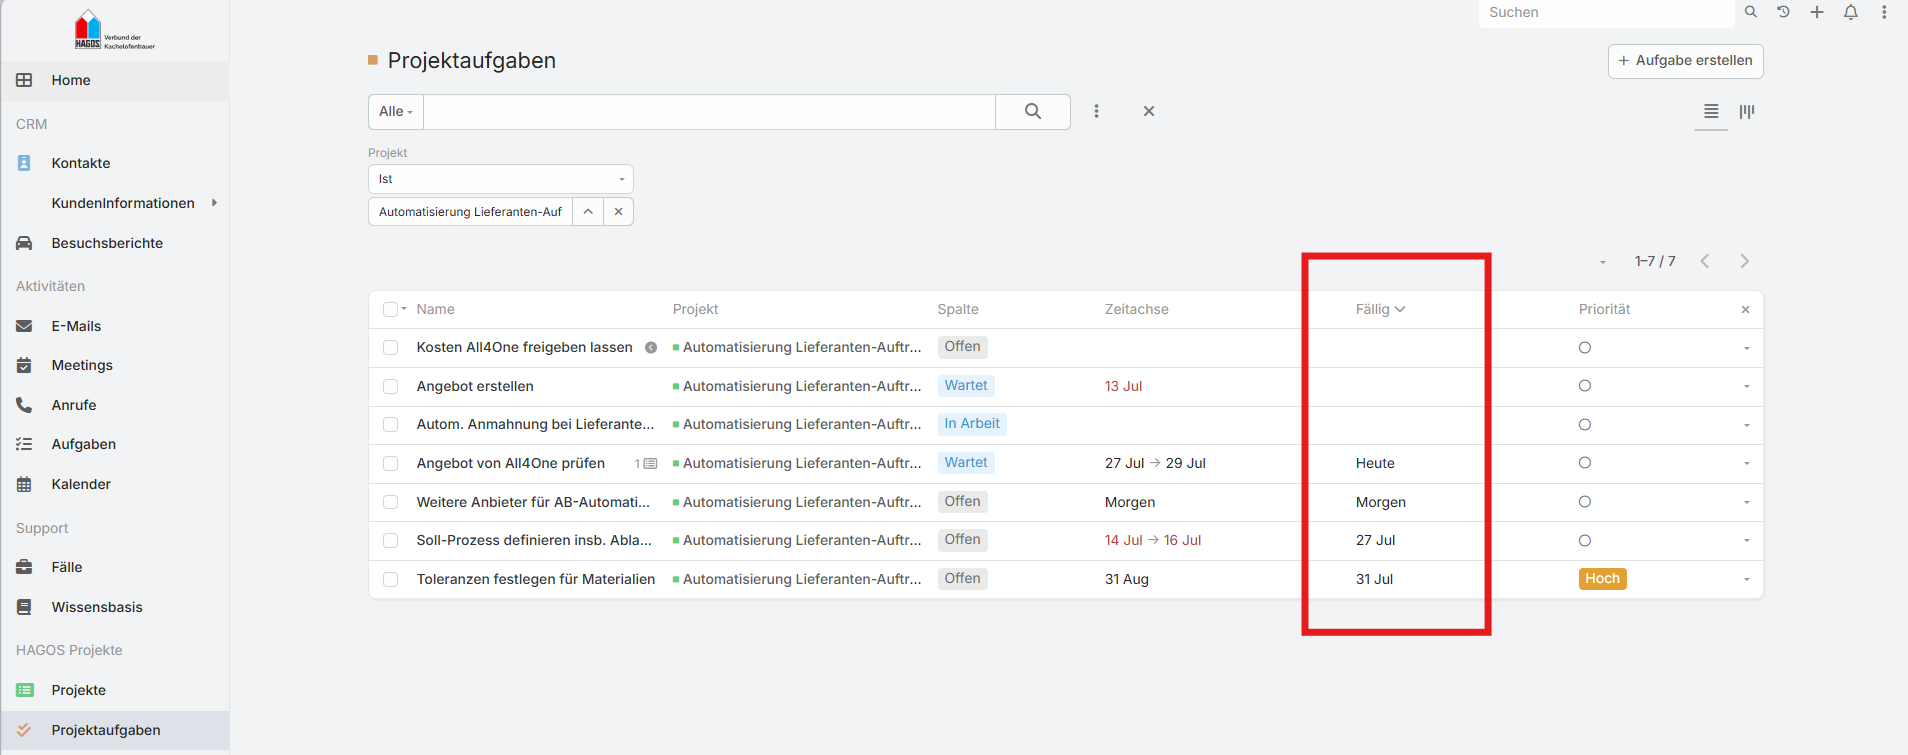Toggle the select-all checkbox in header

click(390, 309)
